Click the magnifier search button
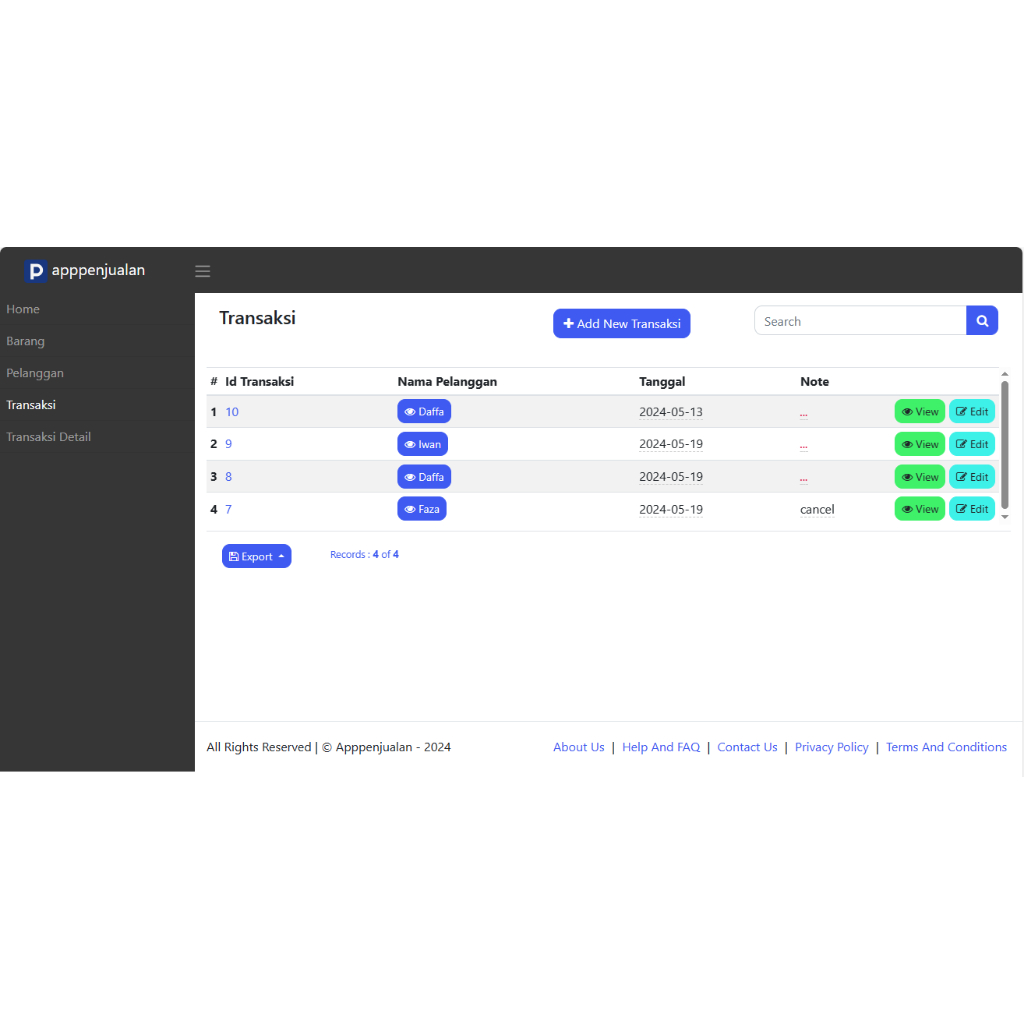 tap(982, 321)
